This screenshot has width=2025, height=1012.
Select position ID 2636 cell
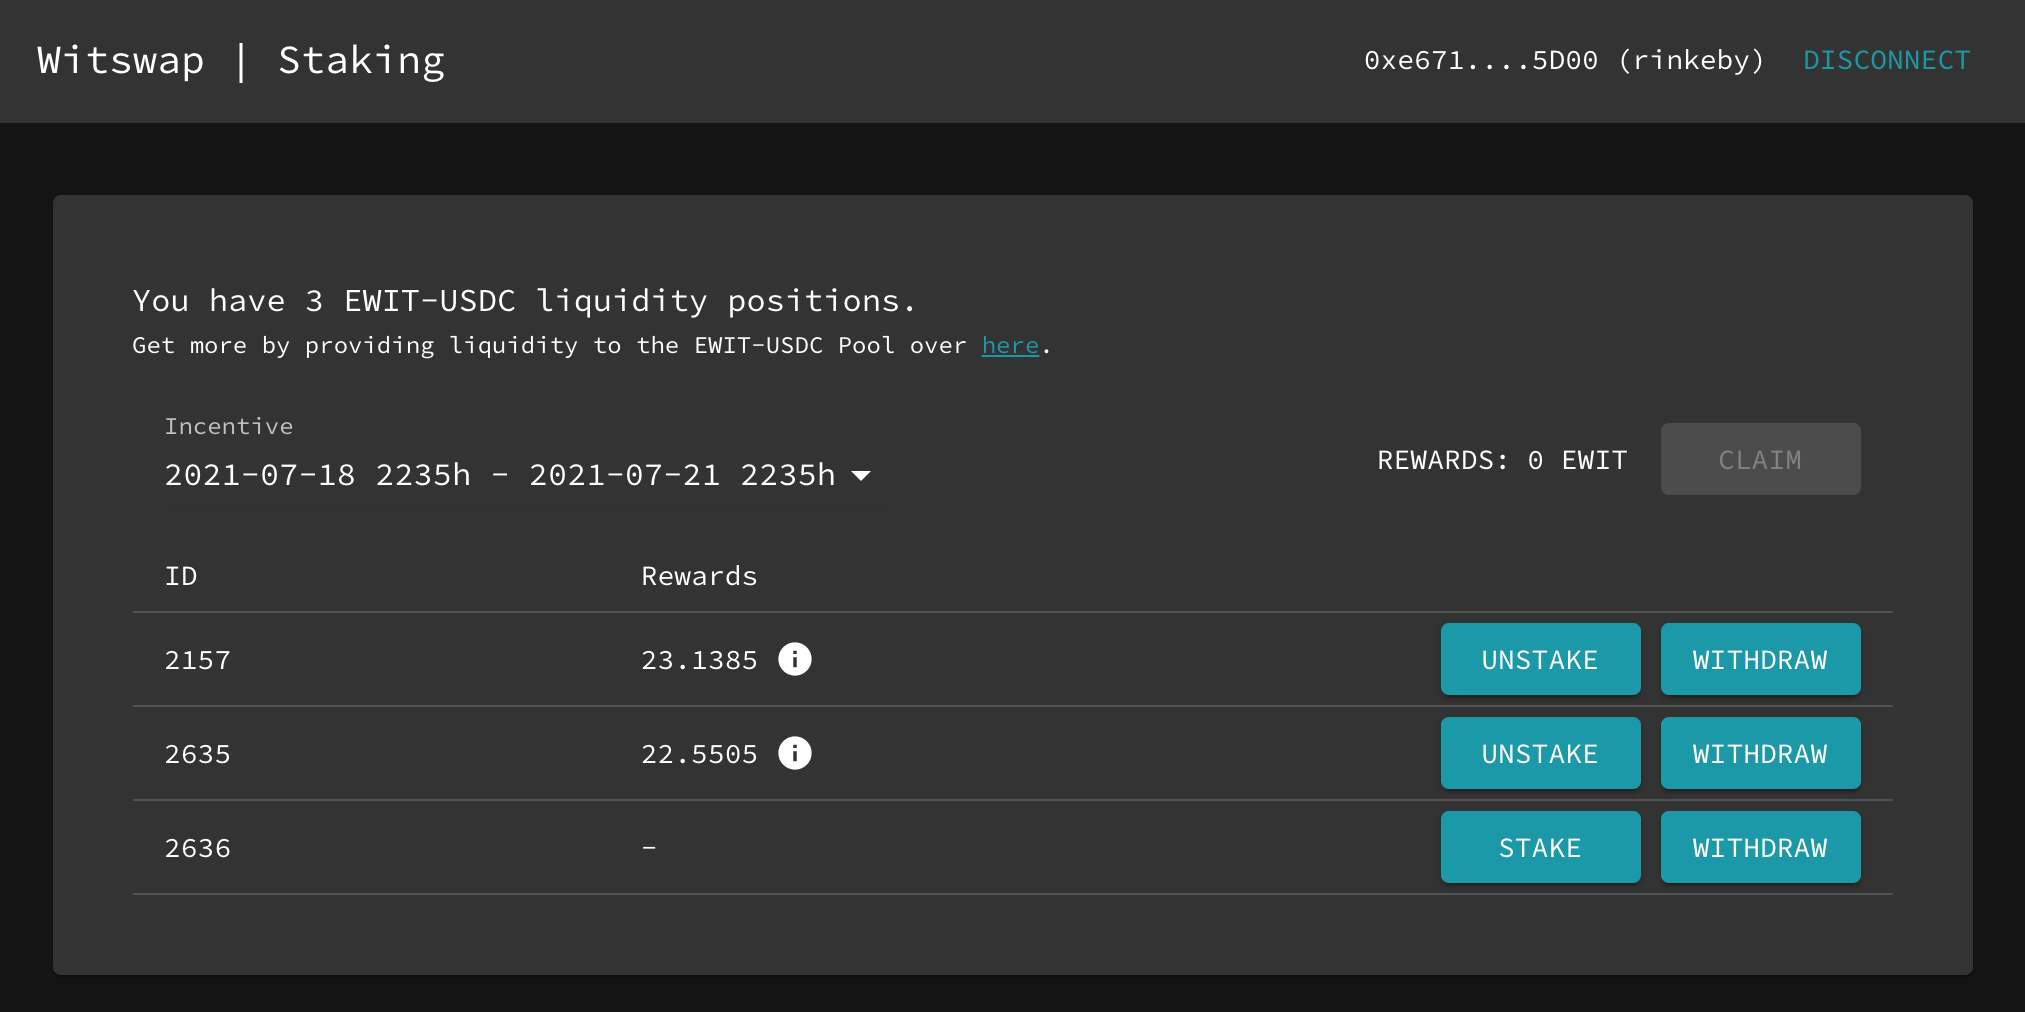198,848
